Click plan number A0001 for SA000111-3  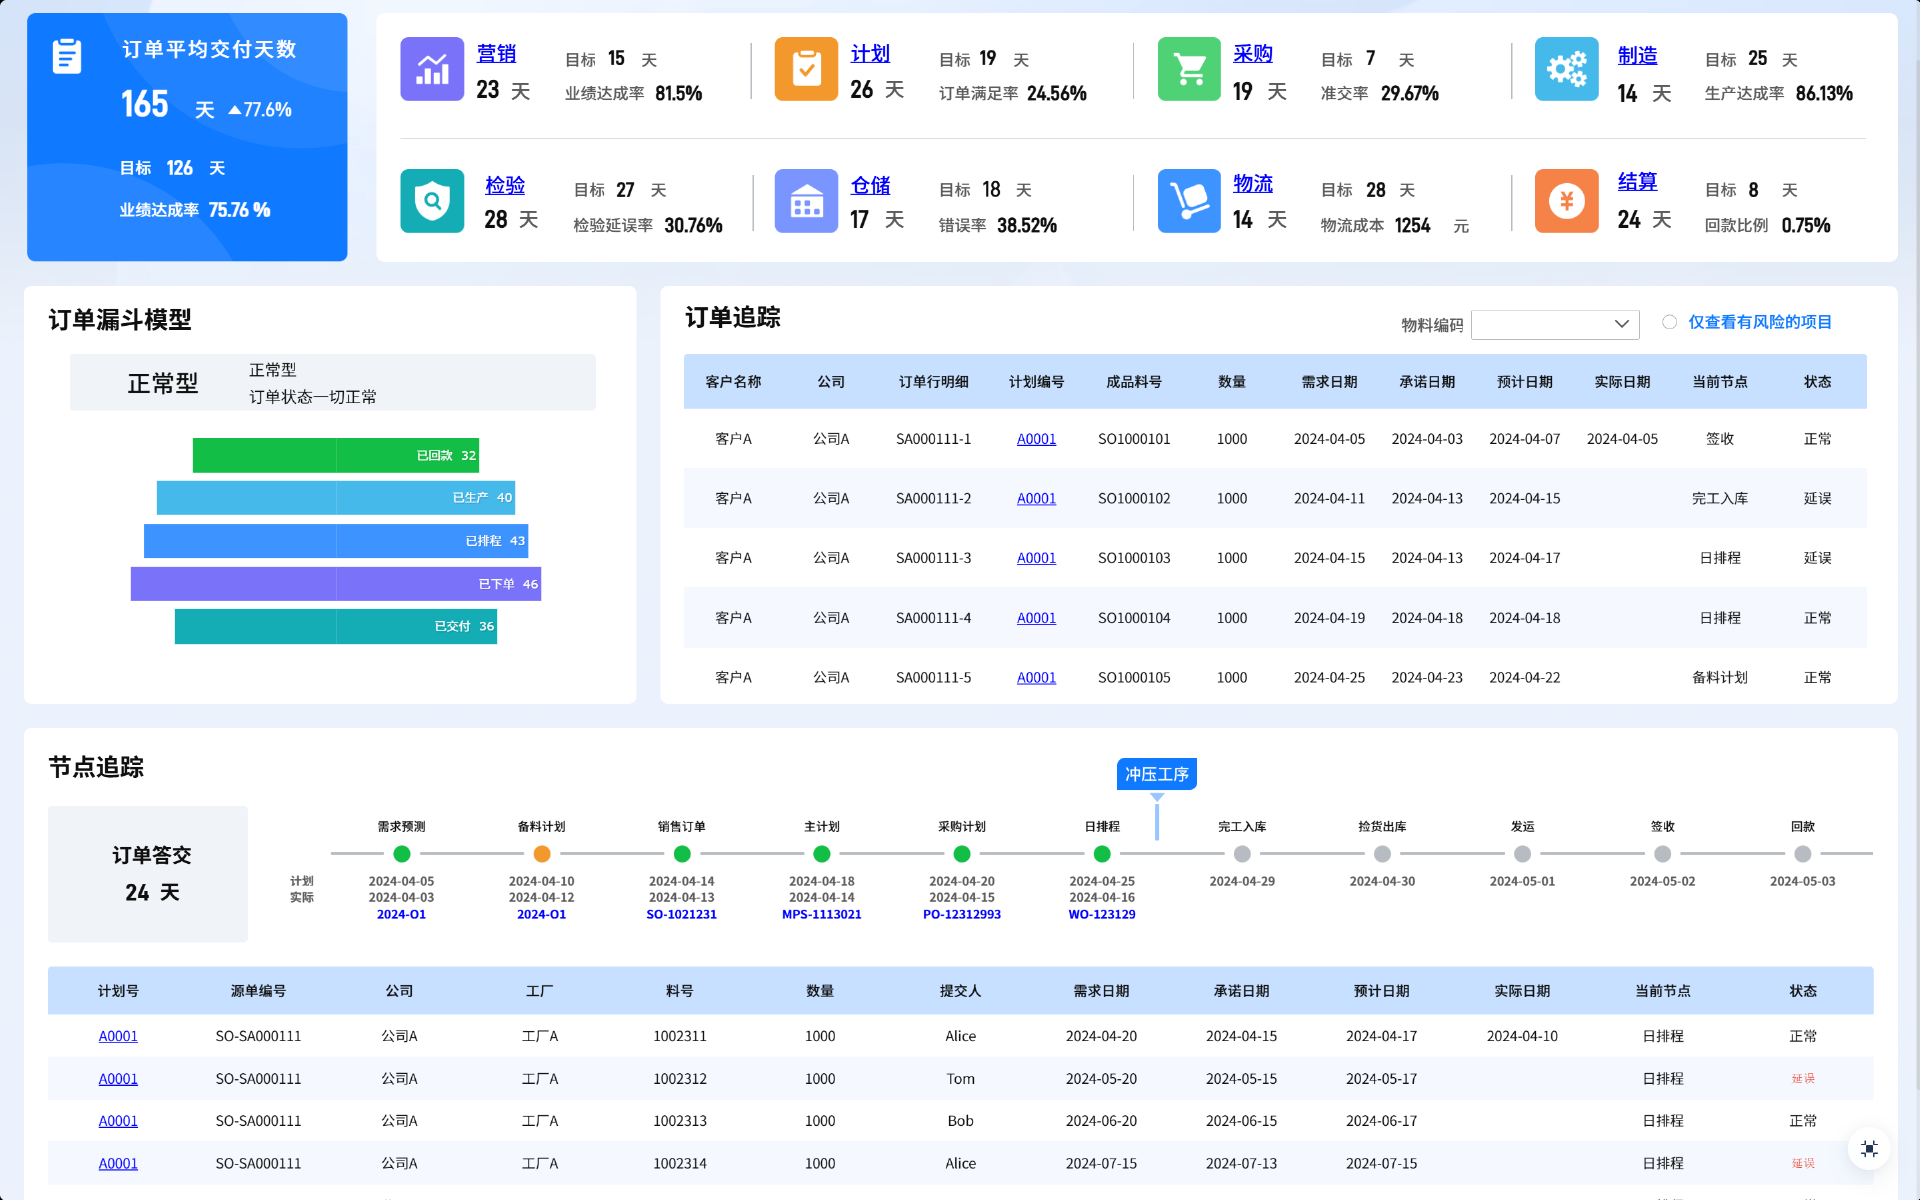tap(1036, 558)
